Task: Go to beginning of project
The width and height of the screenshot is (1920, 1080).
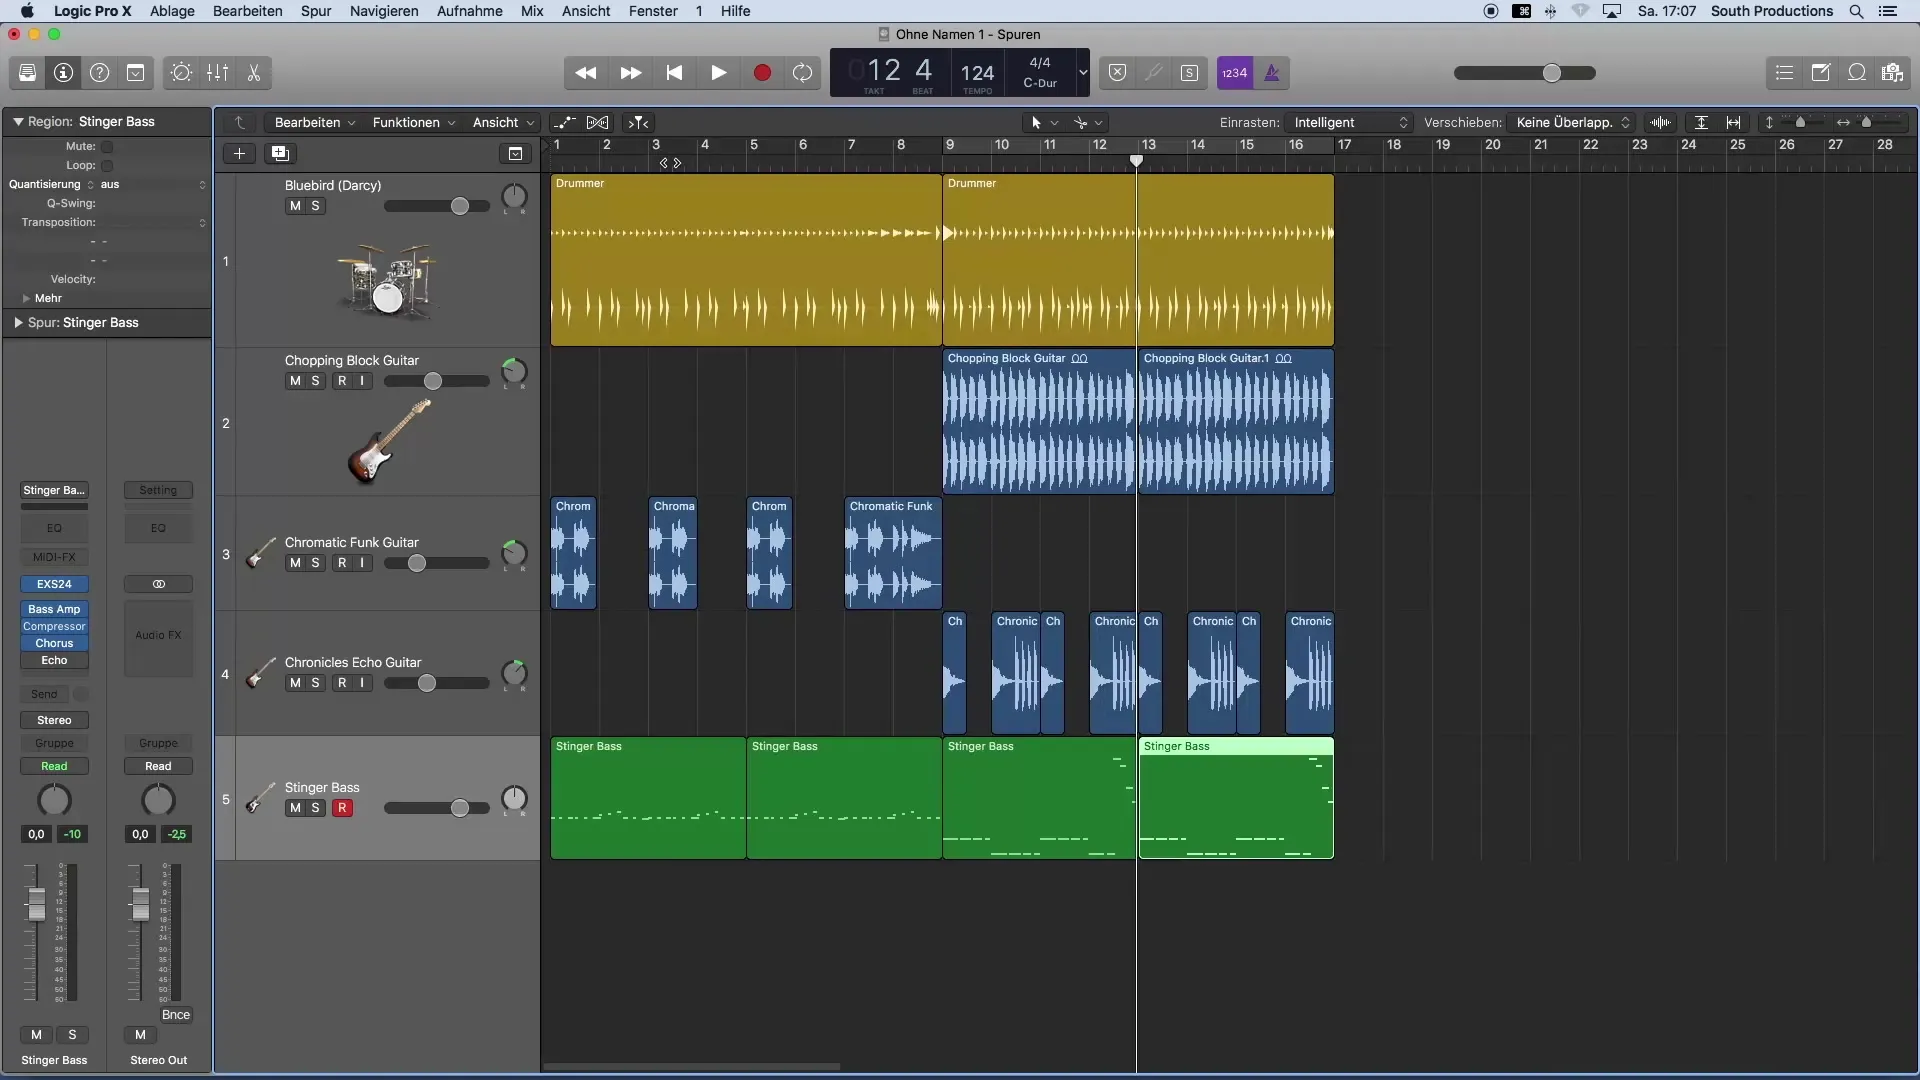Action: point(674,73)
